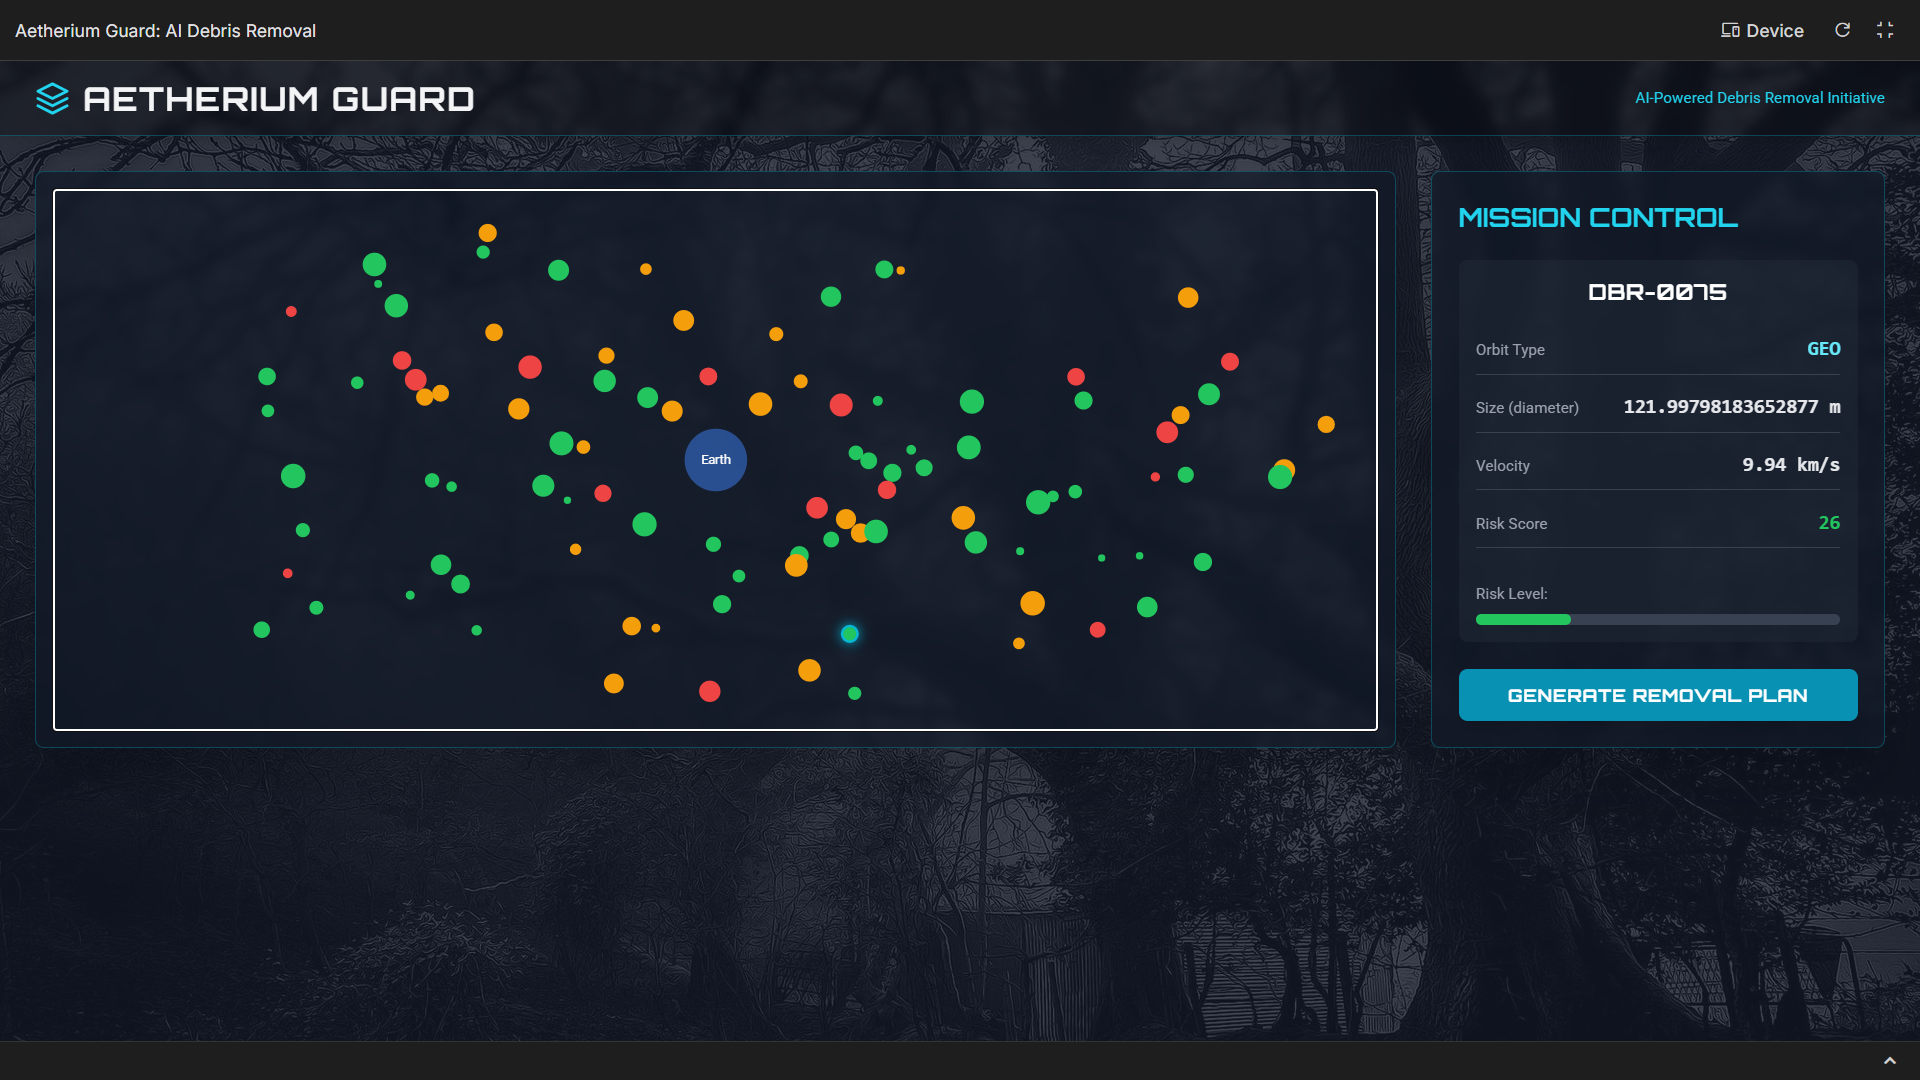Expand the chevron at bottom-right corner
This screenshot has height=1080, width=1920.
1890,1061
